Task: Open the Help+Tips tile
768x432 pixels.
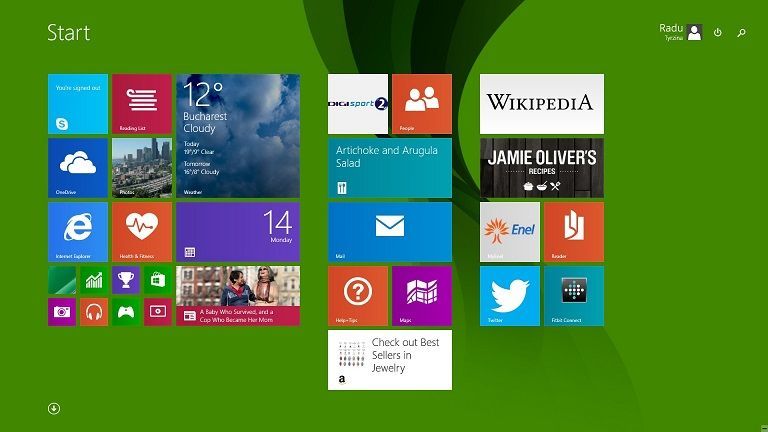Action: click(358, 296)
